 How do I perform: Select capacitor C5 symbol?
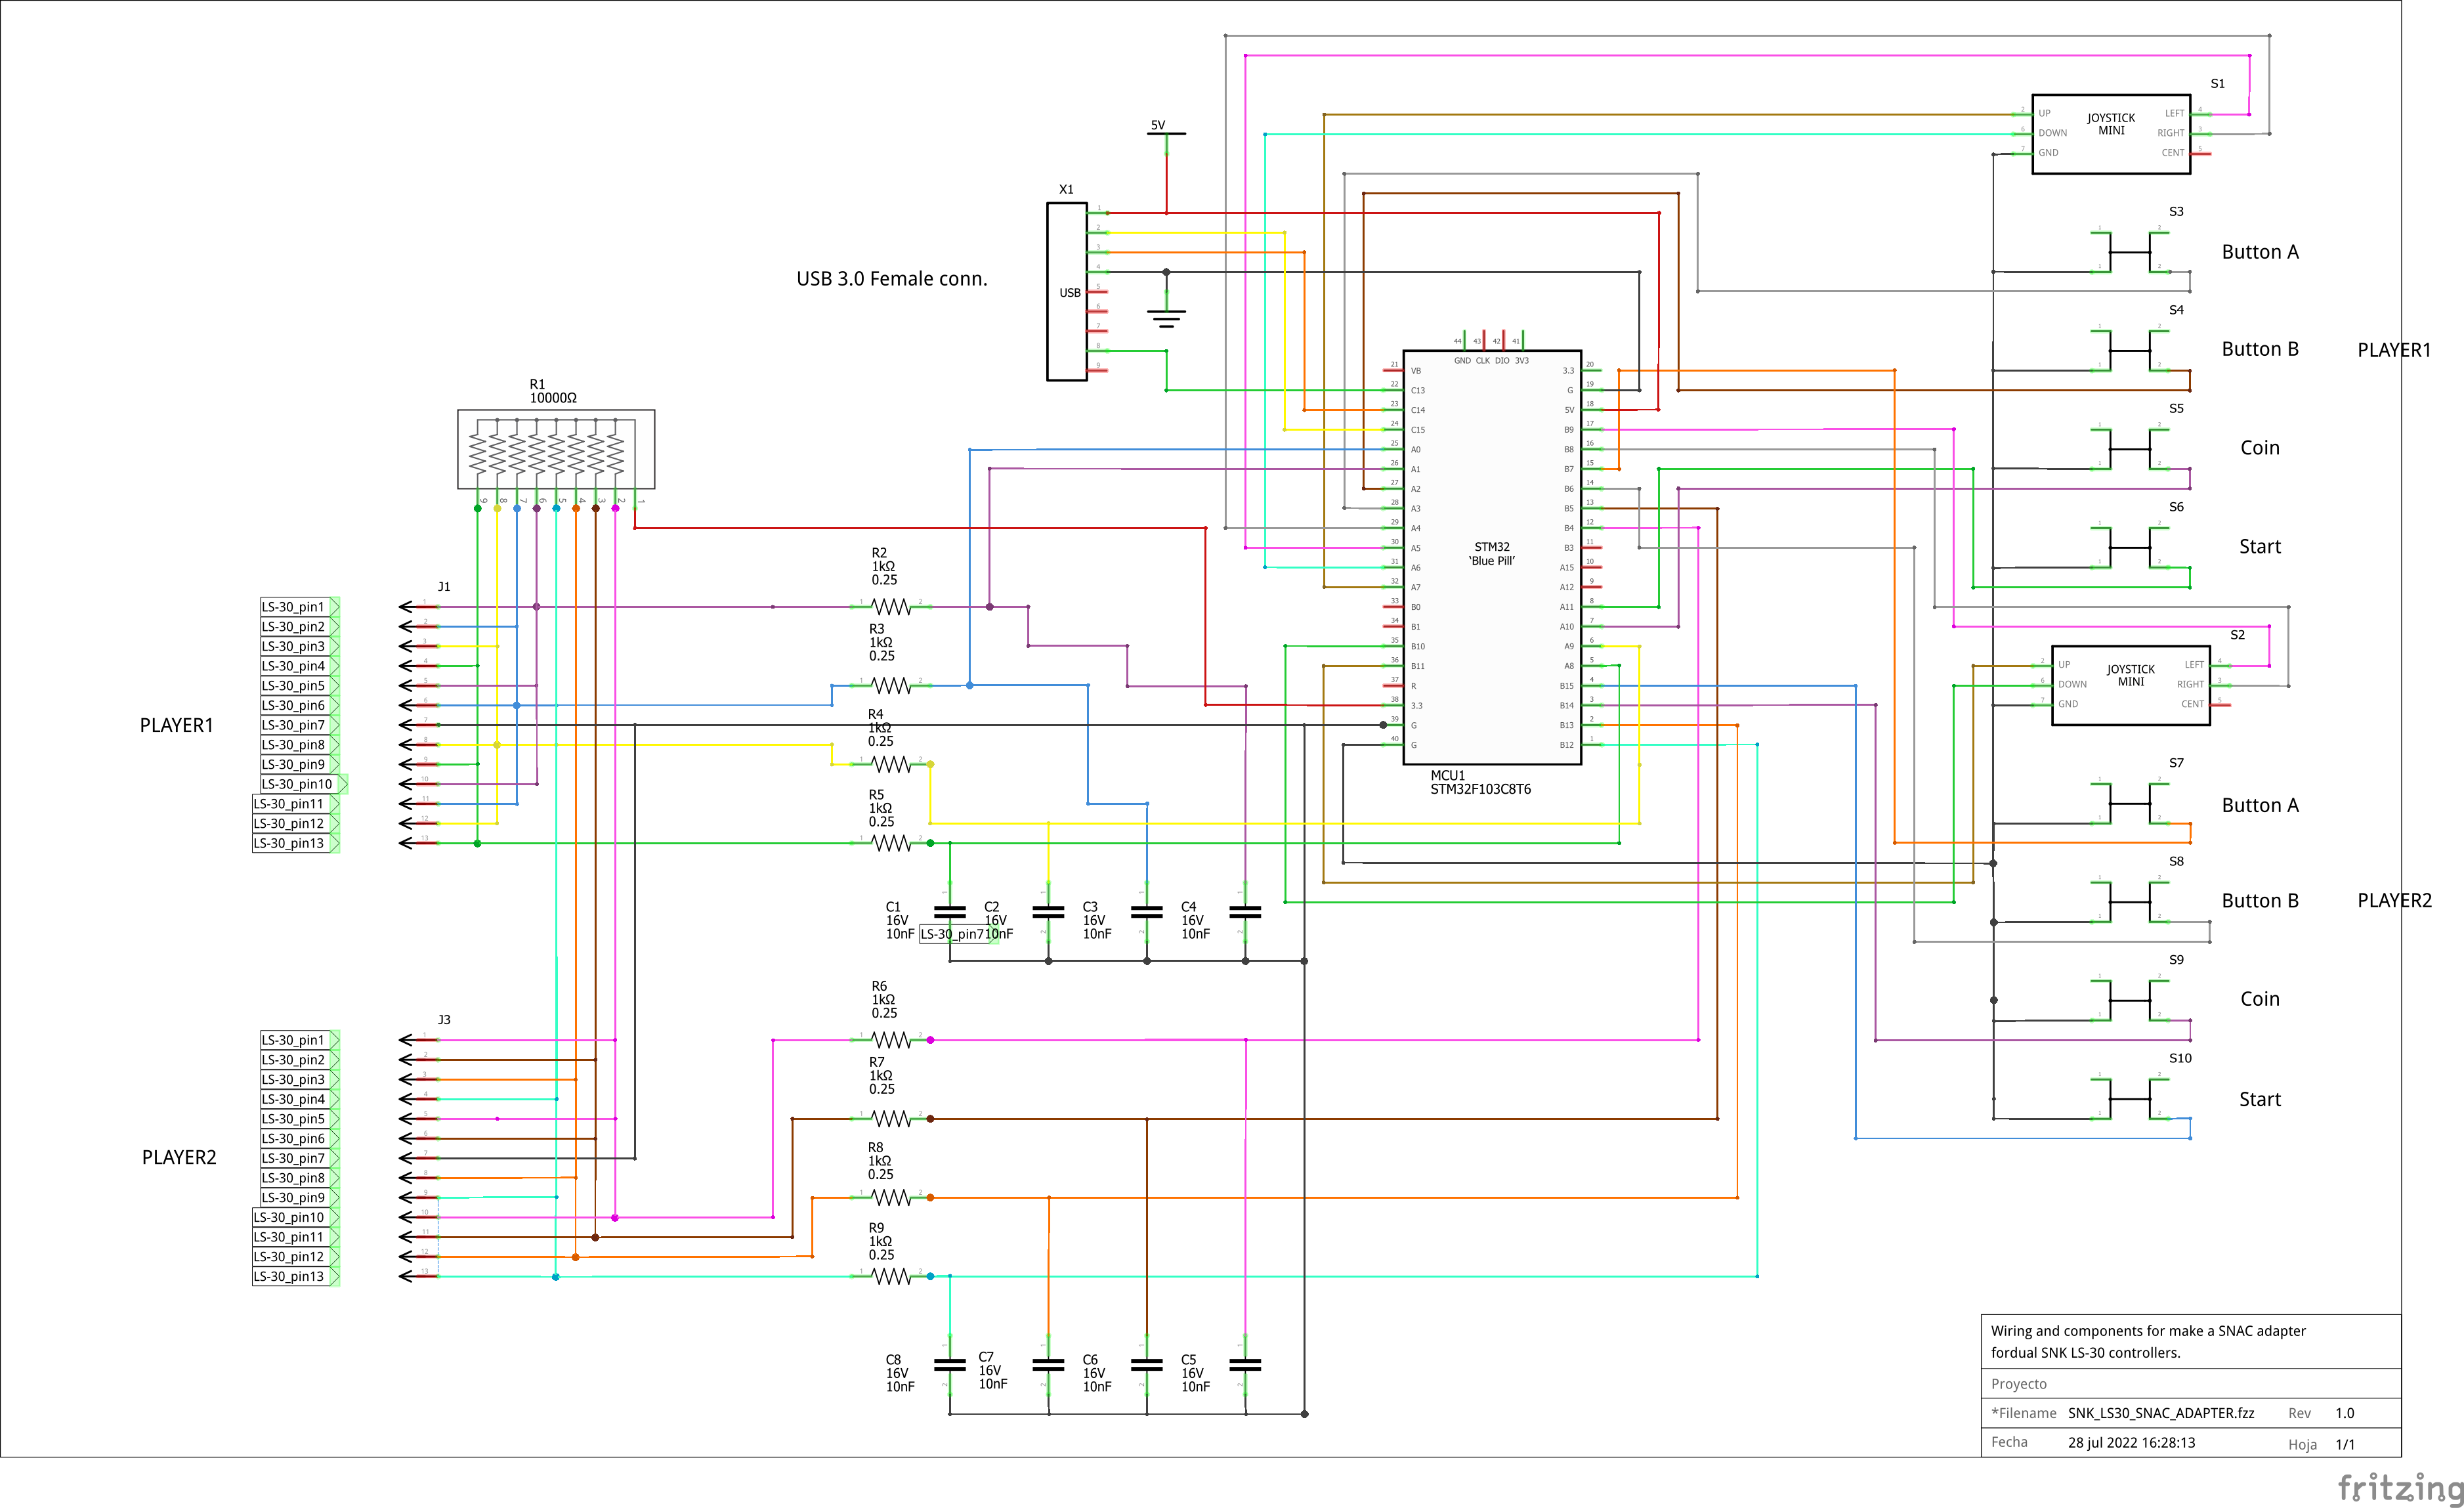(x=1245, y=1364)
